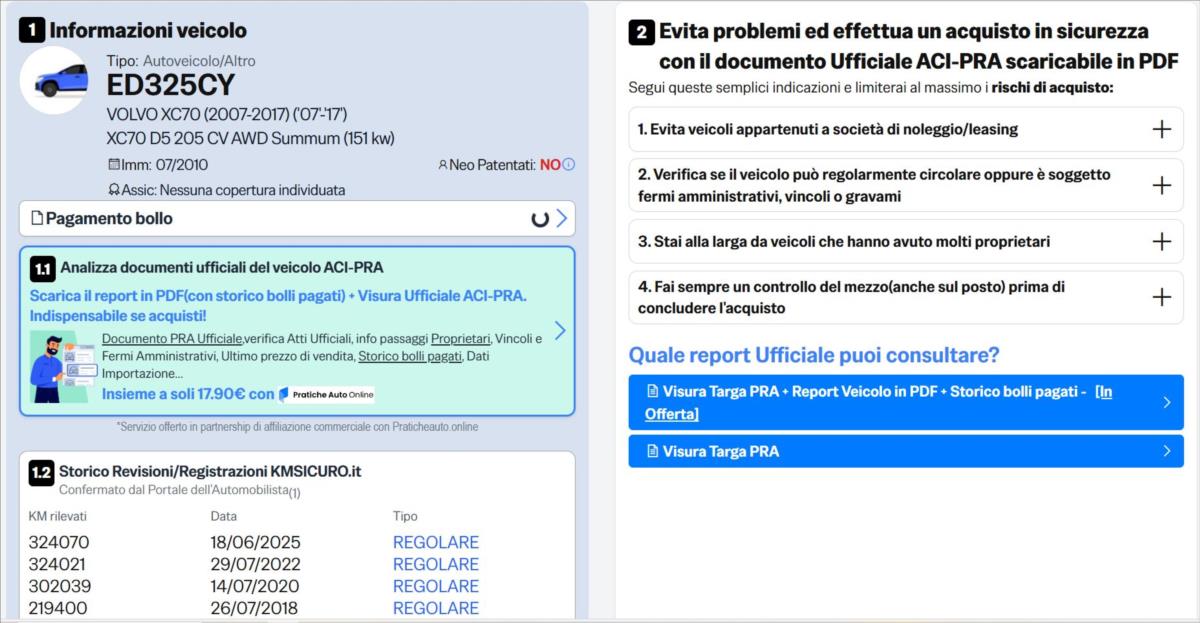This screenshot has height=623, width=1200.
Task: Expand tip 3 about molti proprietari
Action: click(1161, 241)
